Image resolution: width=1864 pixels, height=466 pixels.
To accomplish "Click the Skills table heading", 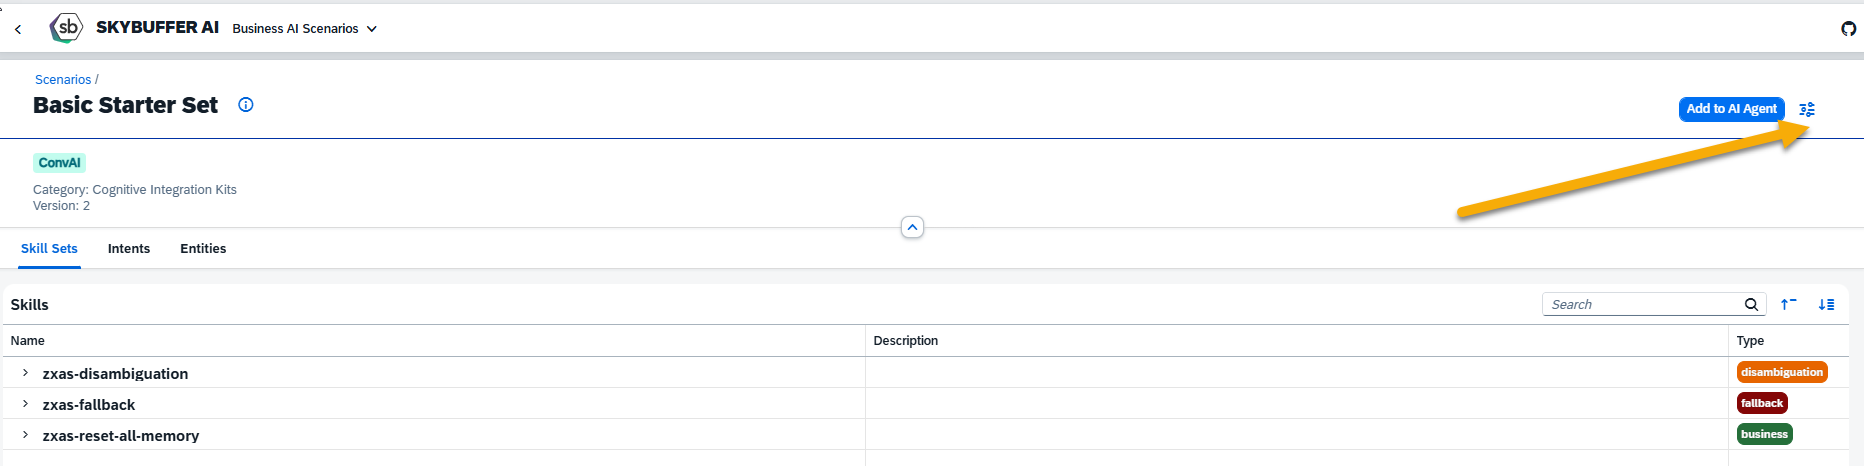I will click(29, 304).
